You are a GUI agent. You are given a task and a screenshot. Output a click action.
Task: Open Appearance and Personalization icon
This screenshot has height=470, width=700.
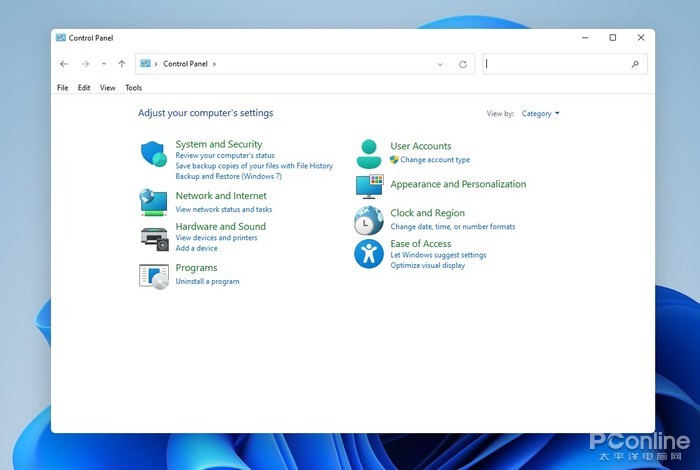pos(369,186)
